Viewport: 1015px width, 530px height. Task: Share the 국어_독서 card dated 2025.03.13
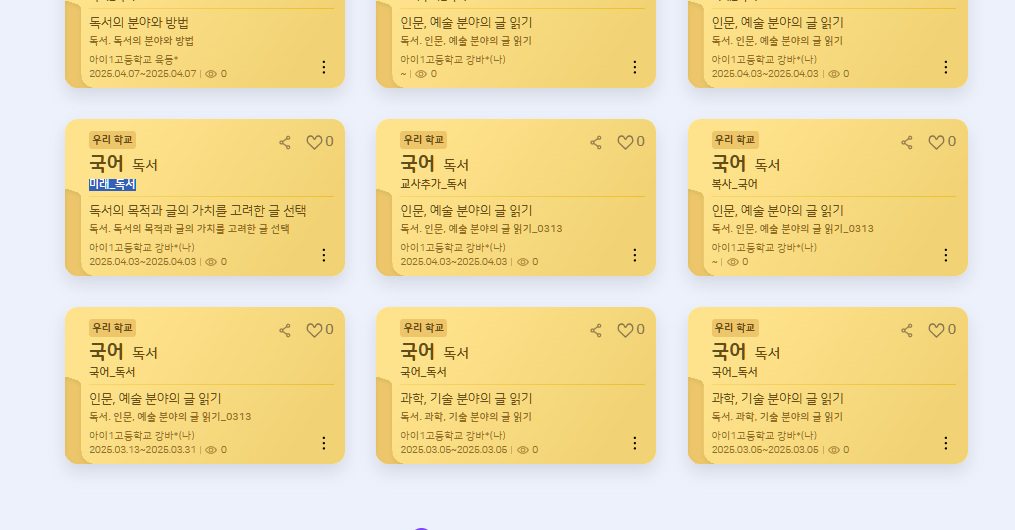pyautogui.click(x=285, y=331)
